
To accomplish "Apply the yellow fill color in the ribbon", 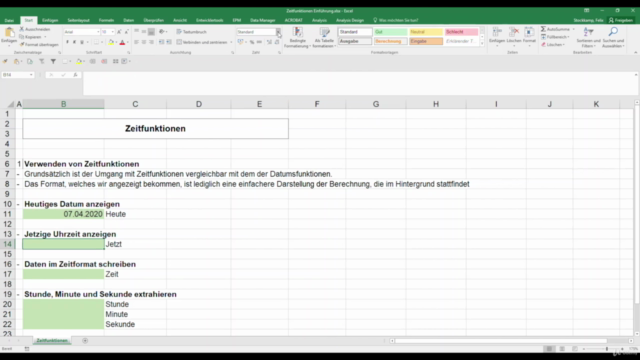I will pos(111,42).
